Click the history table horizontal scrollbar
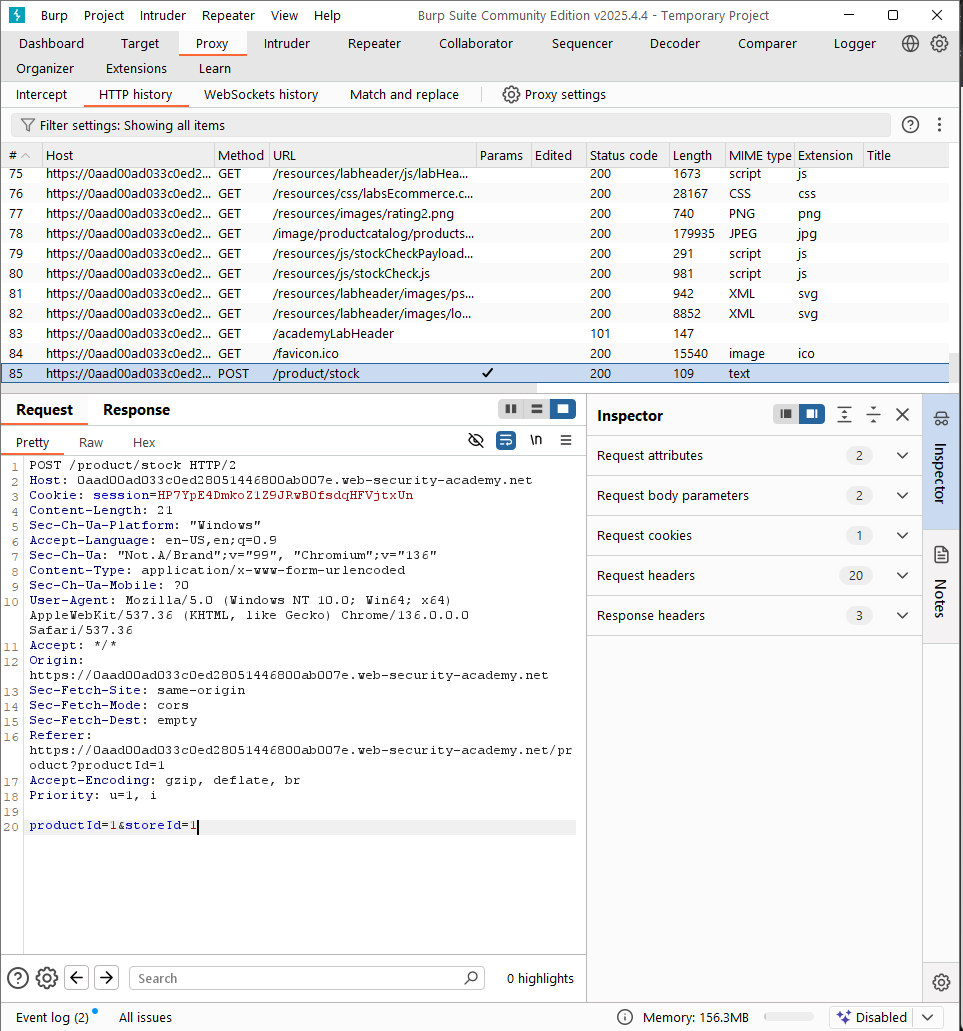Image resolution: width=963 pixels, height=1031 pixels. tap(270, 389)
